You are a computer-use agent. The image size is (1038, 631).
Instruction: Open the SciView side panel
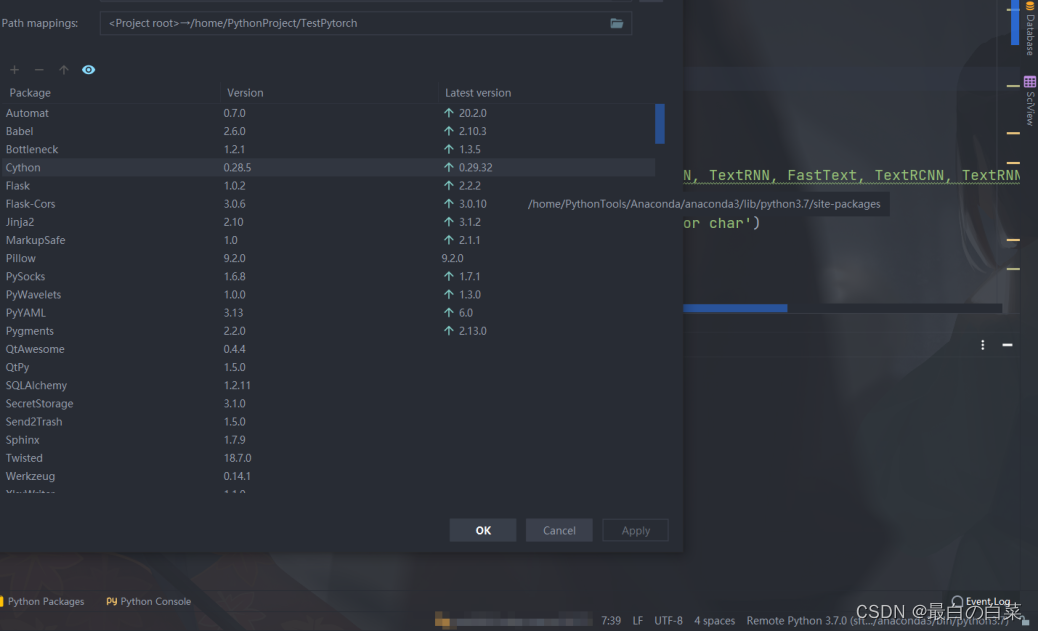(x=1029, y=101)
